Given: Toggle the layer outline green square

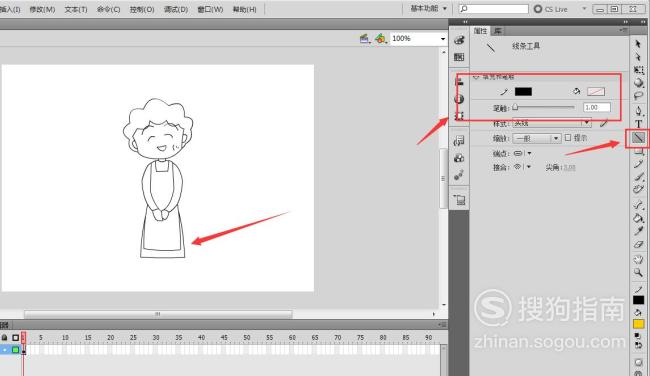Looking at the screenshot, I should point(16,350).
